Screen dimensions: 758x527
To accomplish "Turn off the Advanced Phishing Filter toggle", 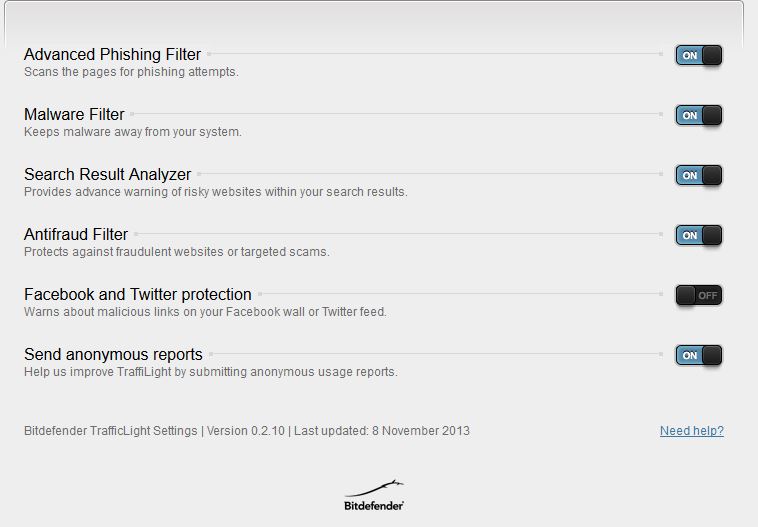I will coord(699,55).
